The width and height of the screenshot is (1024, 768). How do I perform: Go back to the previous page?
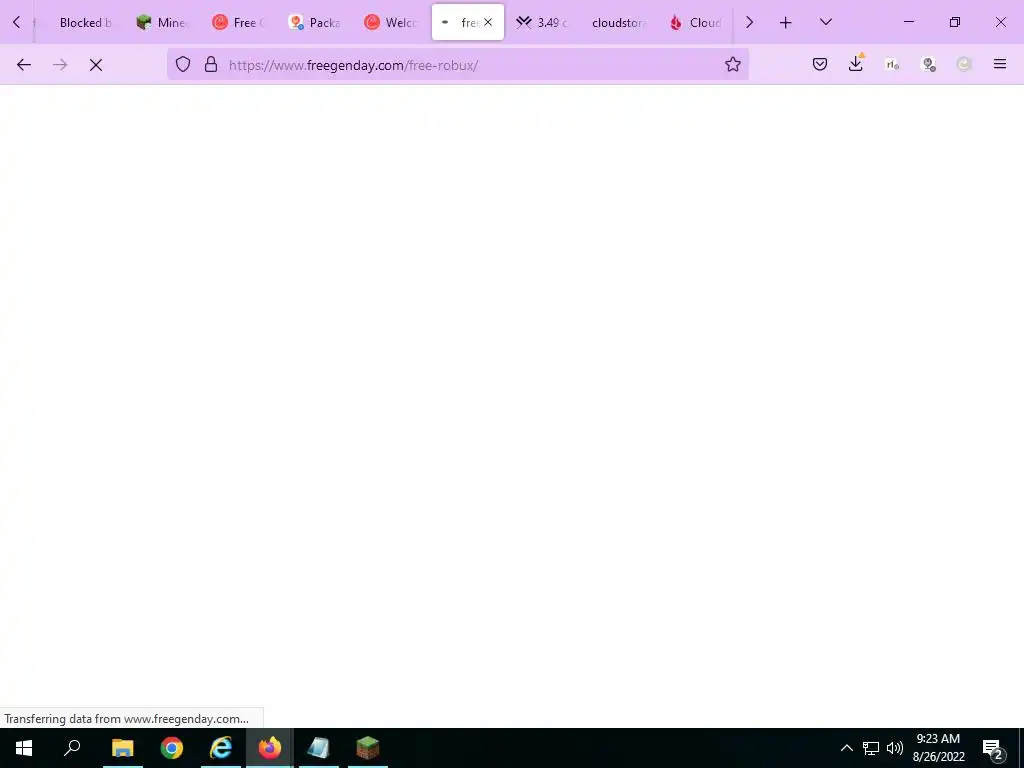click(x=24, y=65)
